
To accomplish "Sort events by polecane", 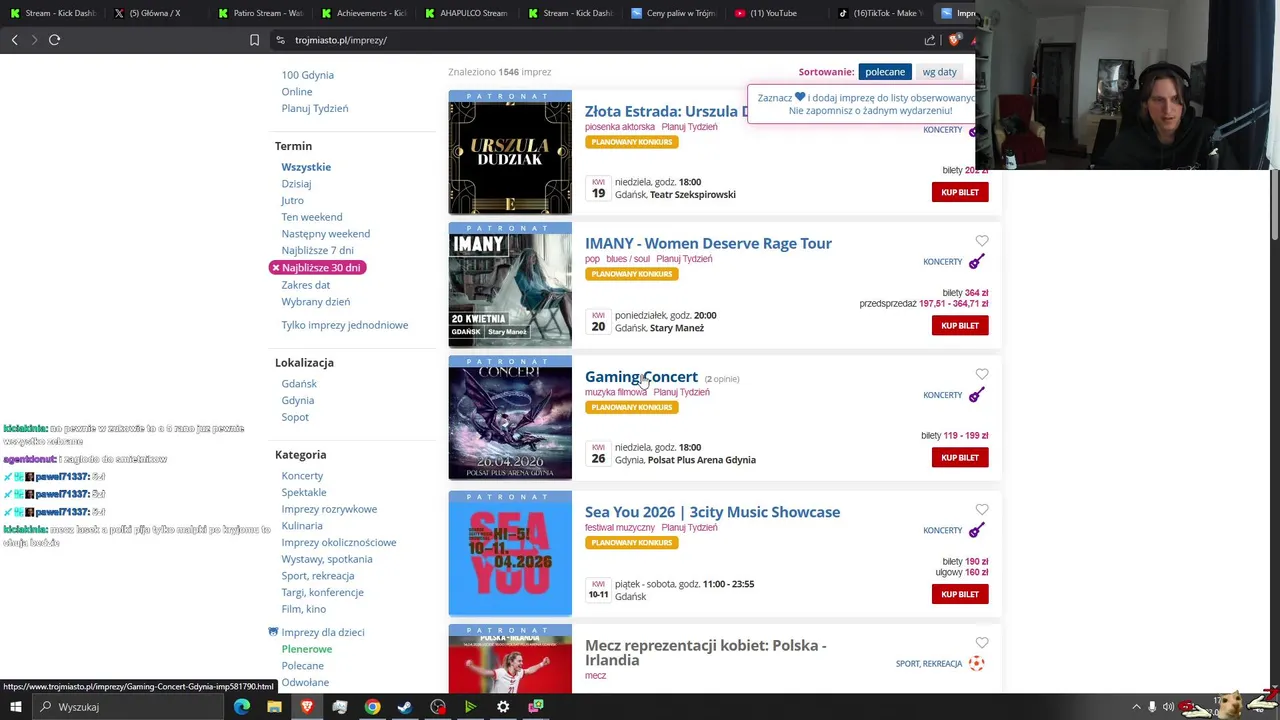I will click(x=885, y=72).
